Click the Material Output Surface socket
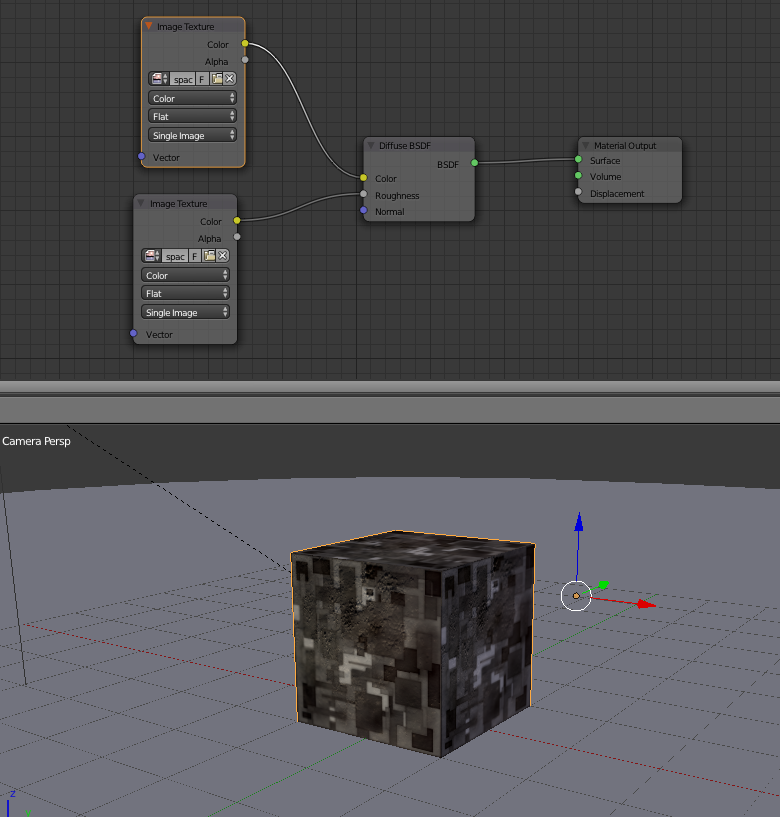The height and width of the screenshot is (817, 780). click(578, 159)
